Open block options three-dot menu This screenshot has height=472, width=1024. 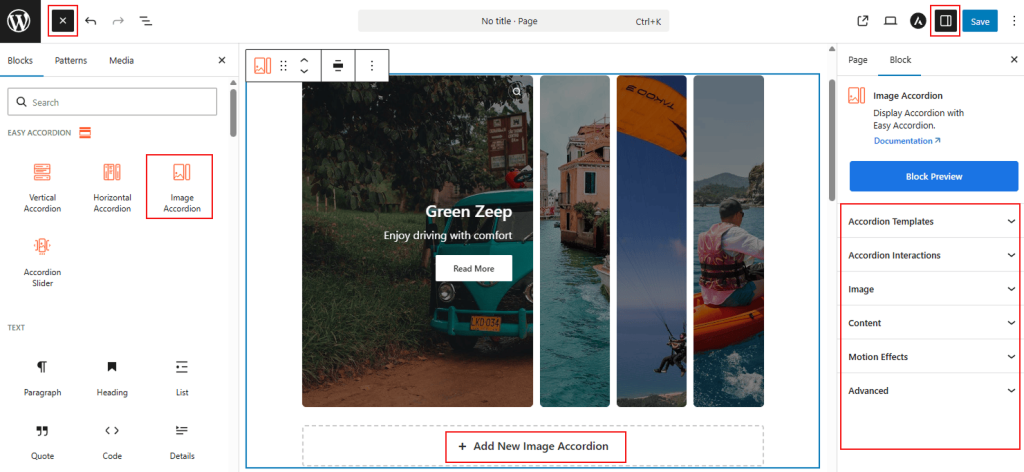(372, 66)
